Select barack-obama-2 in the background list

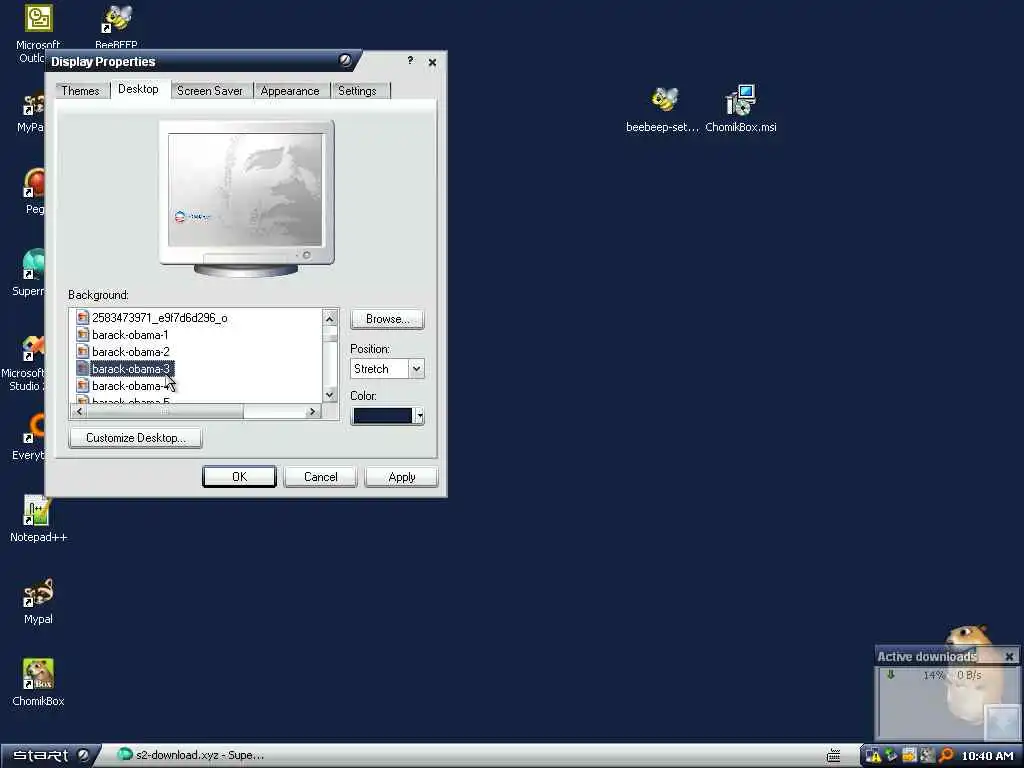[x=131, y=351]
